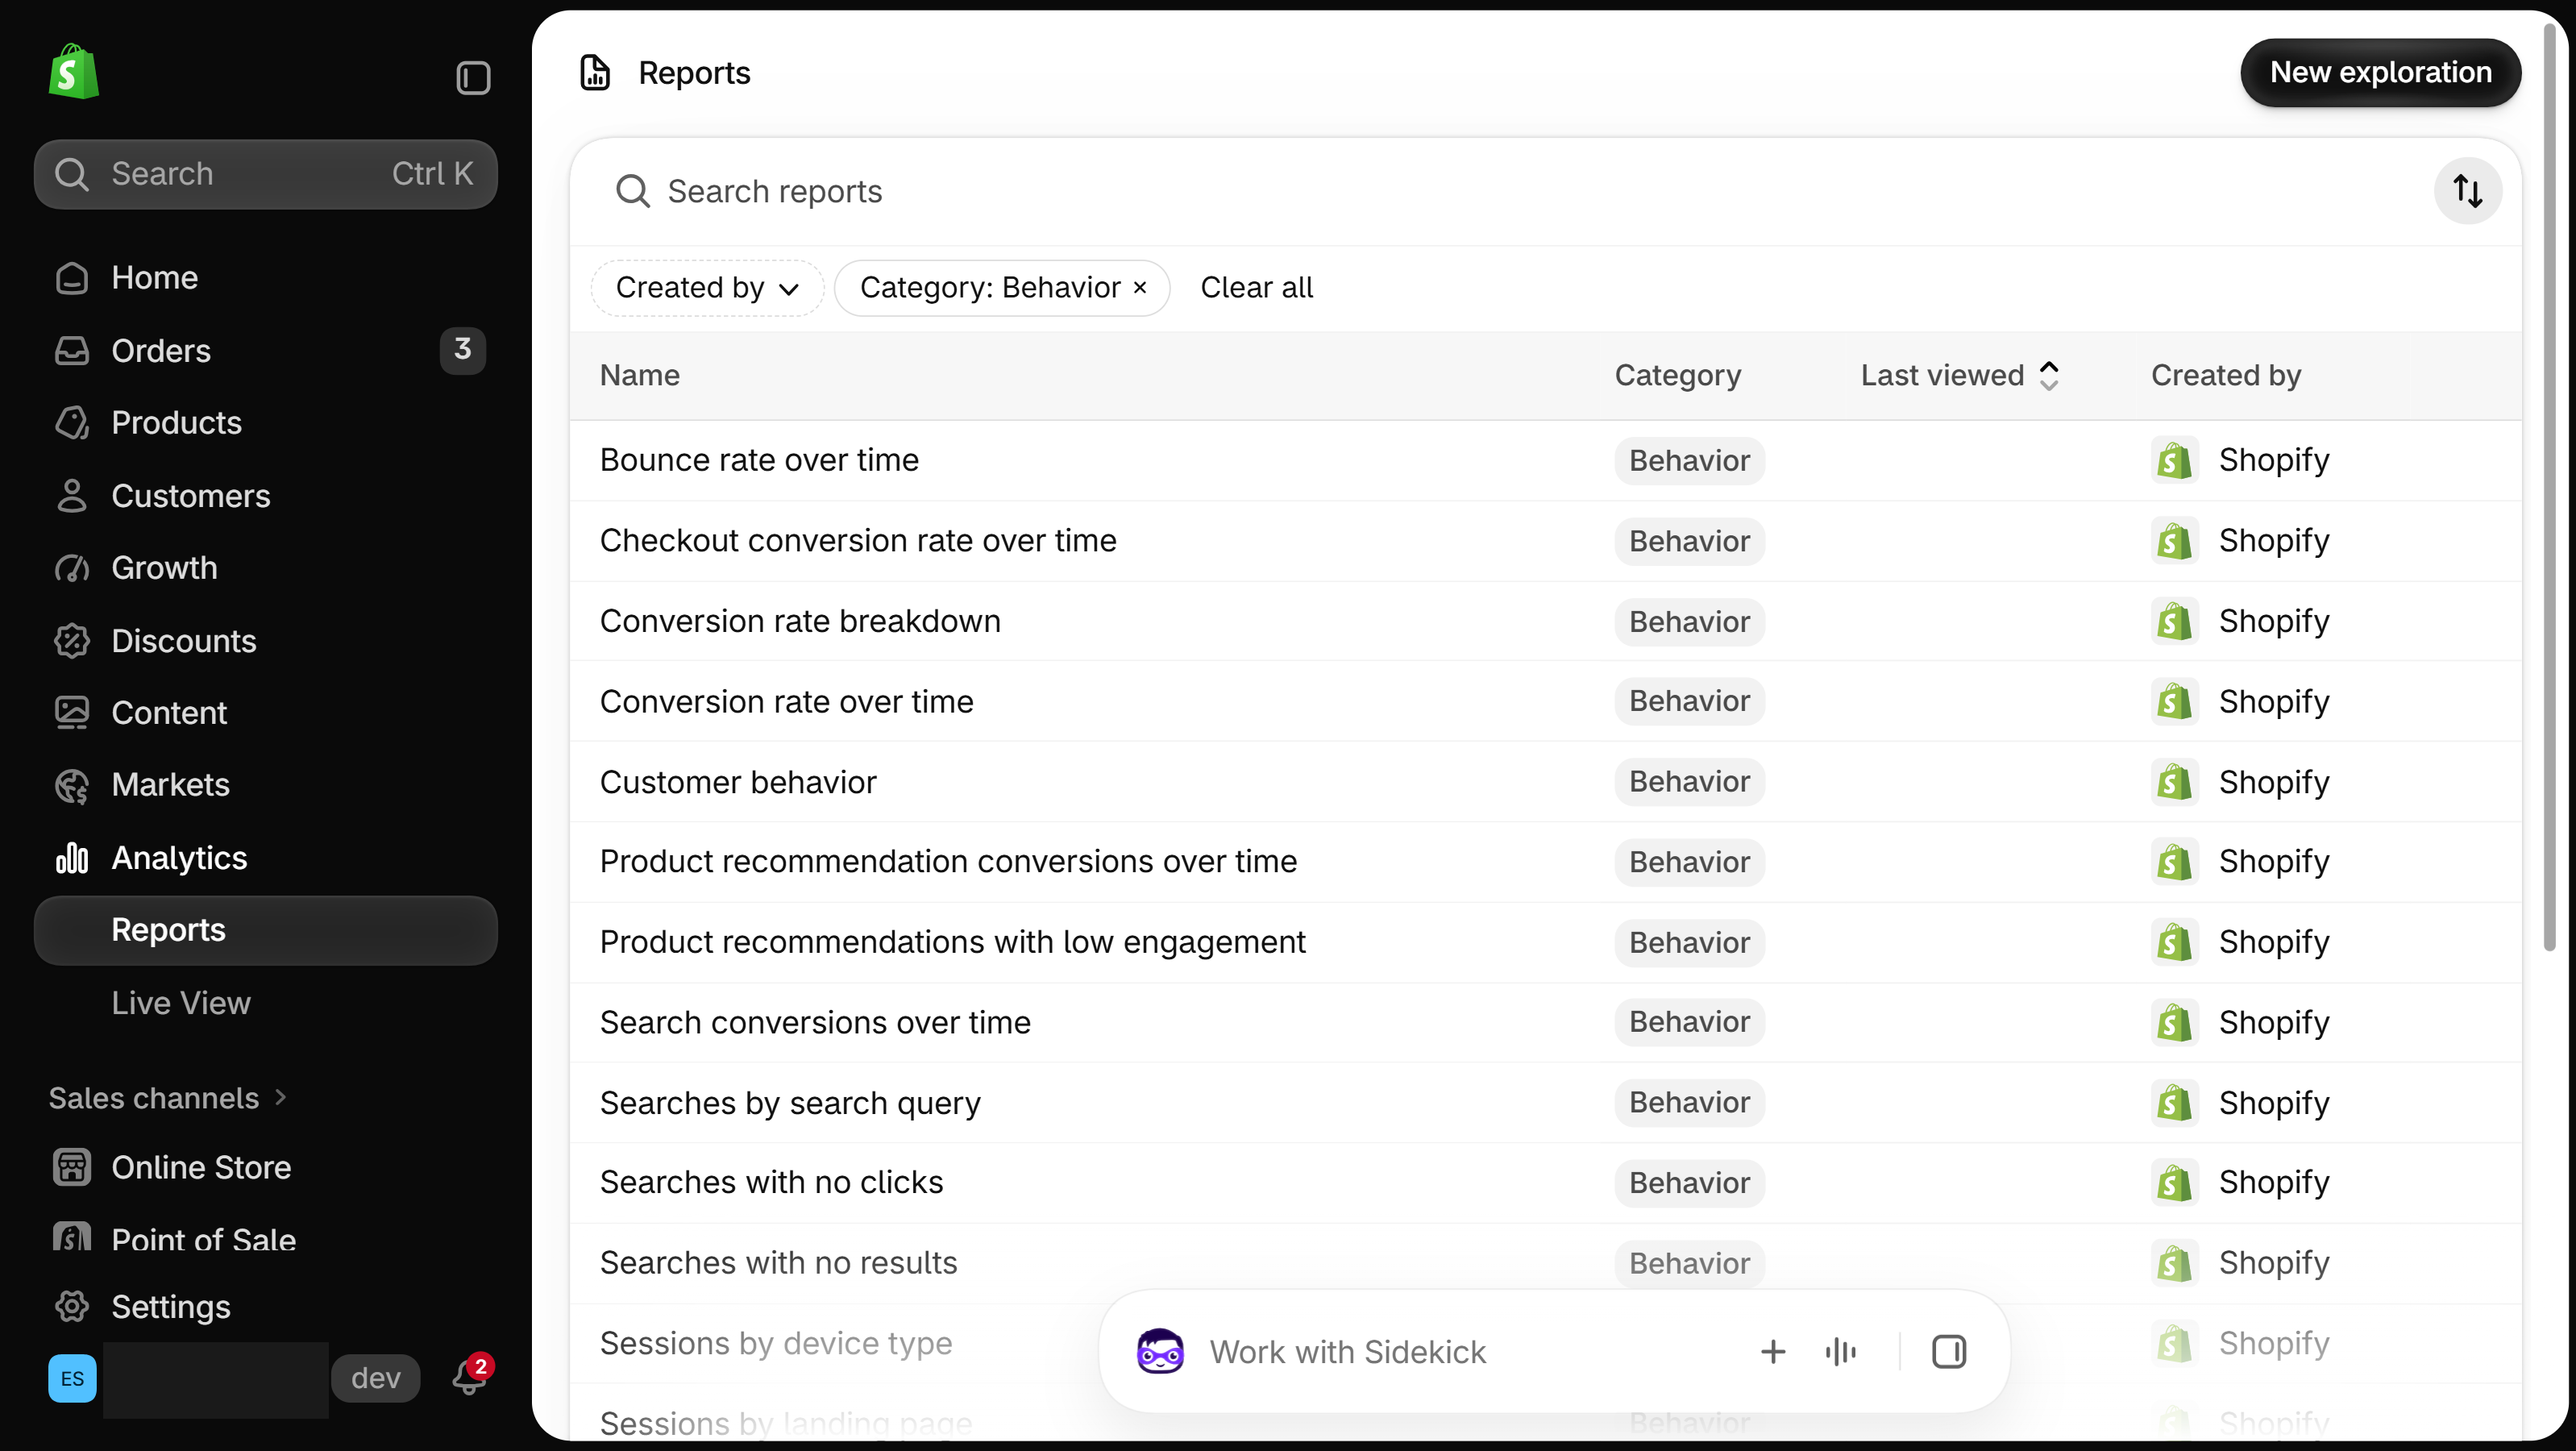Image resolution: width=2576 pixels, height=1451 pixels.
Task: Click the Products tag icon
Action: point(71,422)
